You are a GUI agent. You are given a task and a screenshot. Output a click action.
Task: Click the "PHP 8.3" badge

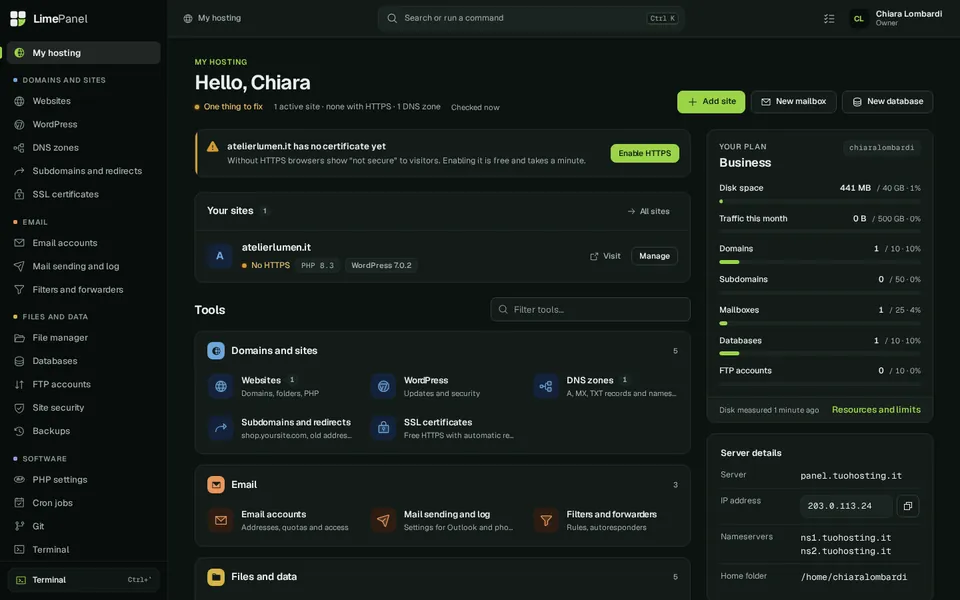tap(317, 265)
